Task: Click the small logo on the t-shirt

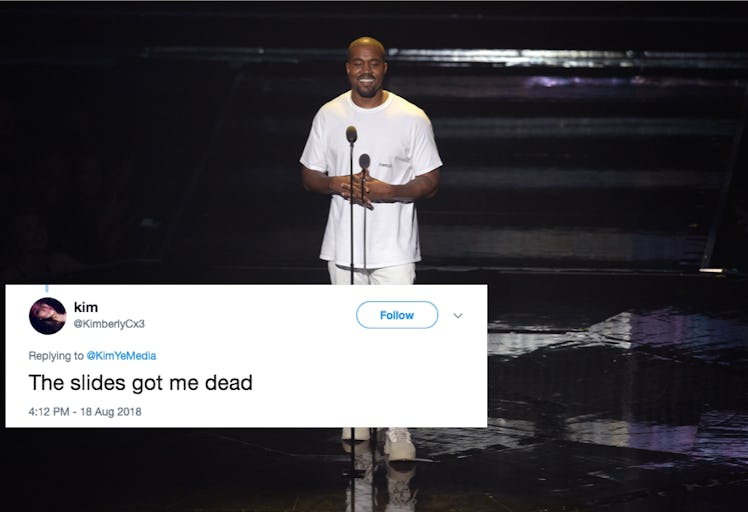Action: (385, 165)
